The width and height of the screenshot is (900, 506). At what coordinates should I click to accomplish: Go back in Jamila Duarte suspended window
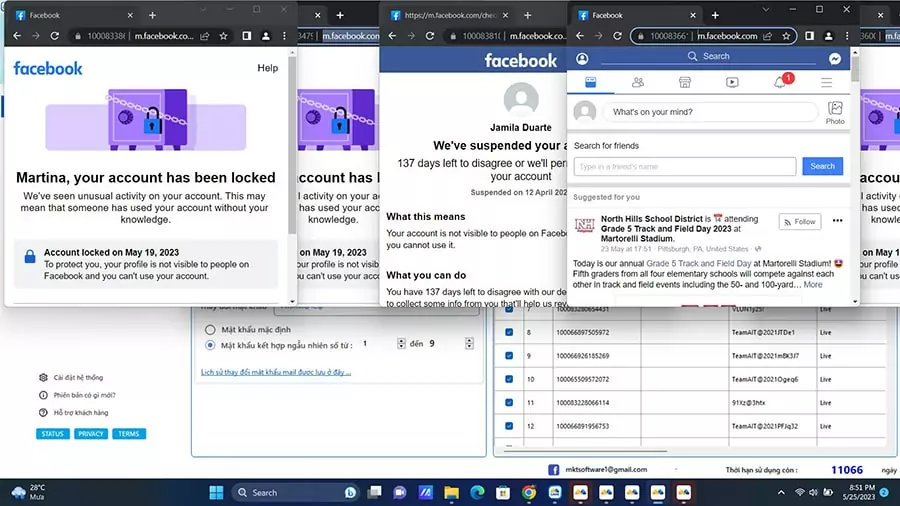392,36
